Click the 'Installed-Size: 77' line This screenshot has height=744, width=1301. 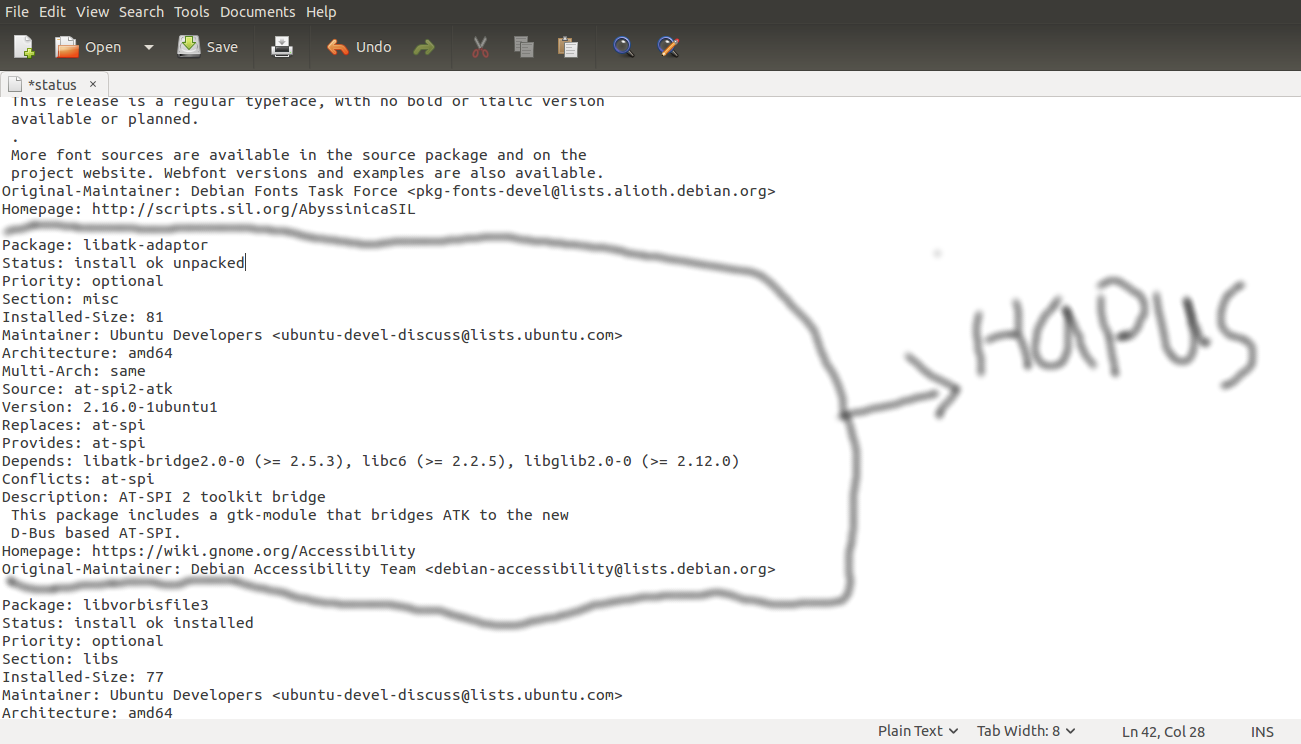tap(83, 677)
